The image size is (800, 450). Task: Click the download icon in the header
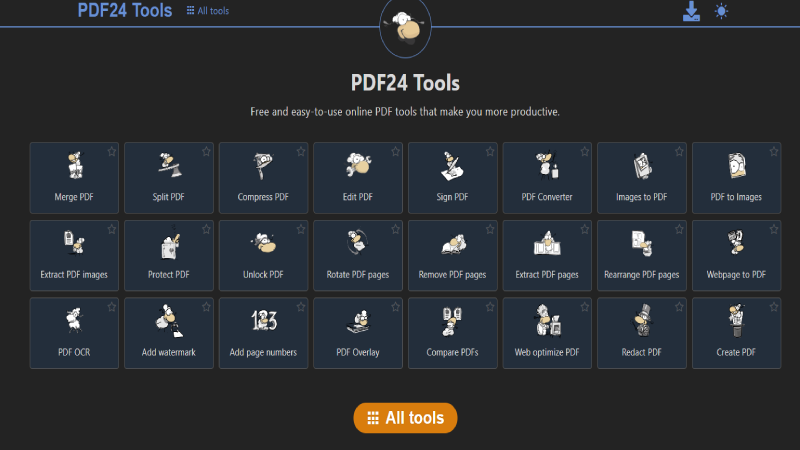click(691, 11)
